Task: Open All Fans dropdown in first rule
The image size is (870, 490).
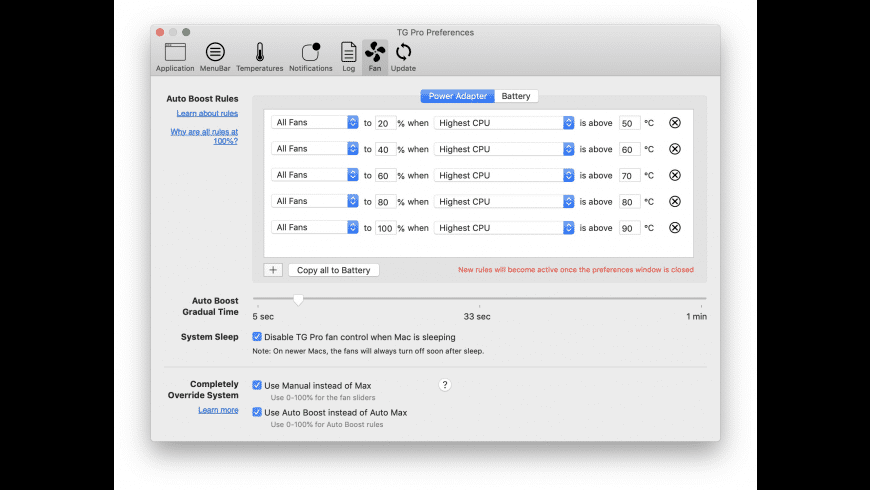Action: point(315,123)
